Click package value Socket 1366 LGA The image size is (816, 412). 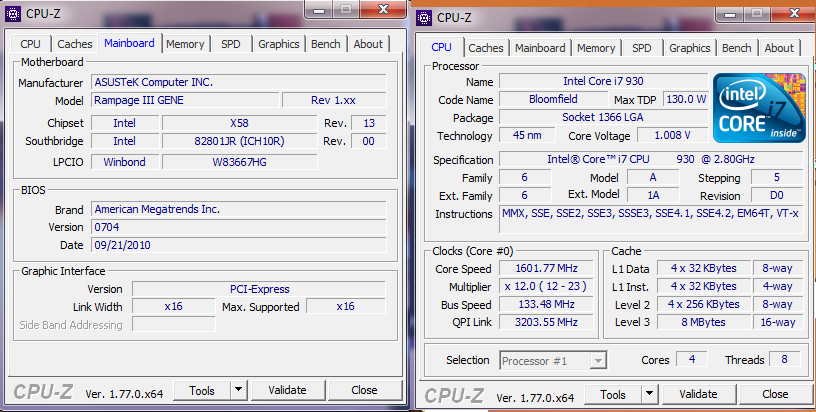pos(604,117)
